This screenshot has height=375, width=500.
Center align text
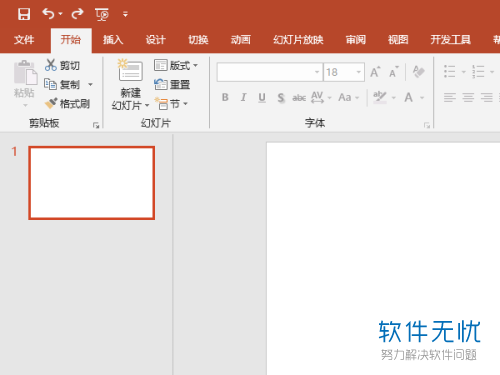click(468, 98)
